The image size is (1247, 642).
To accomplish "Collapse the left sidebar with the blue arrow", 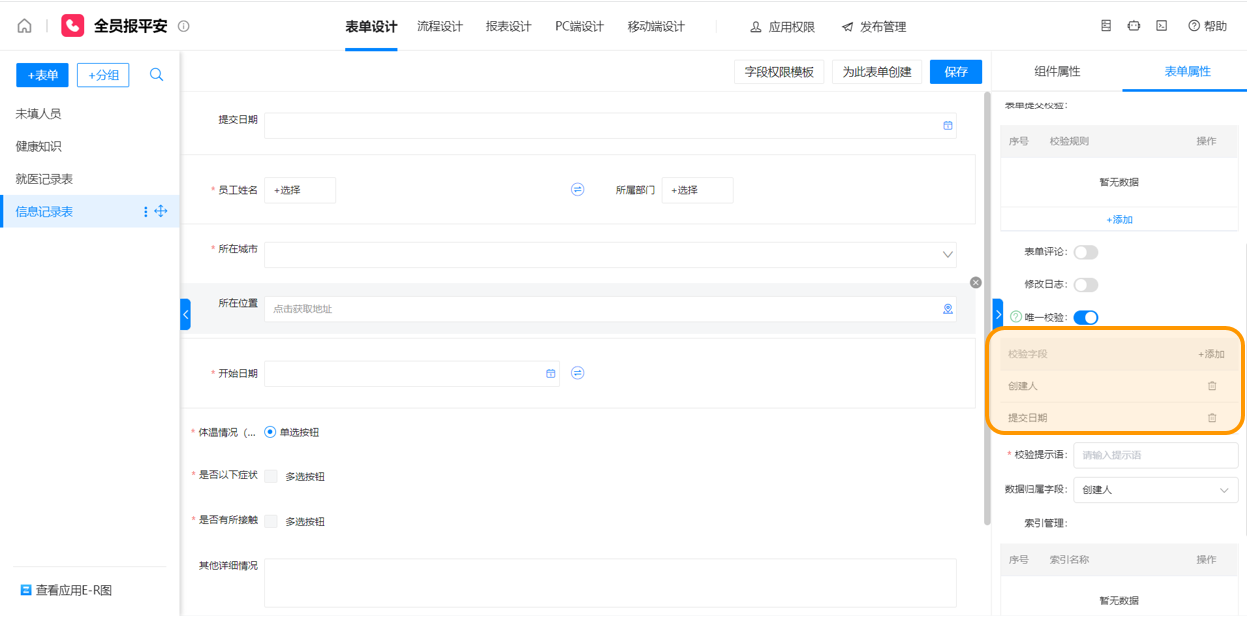I will click(185, 314).
